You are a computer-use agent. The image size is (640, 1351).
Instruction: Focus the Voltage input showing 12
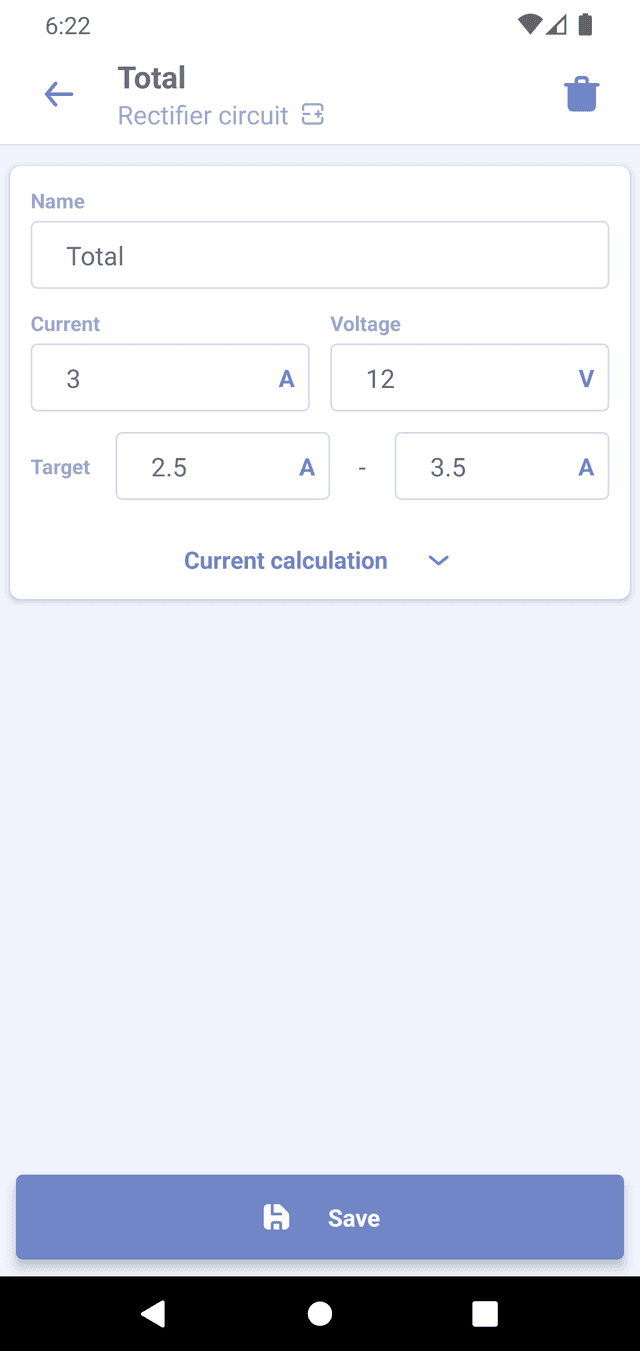coord(450,378)
